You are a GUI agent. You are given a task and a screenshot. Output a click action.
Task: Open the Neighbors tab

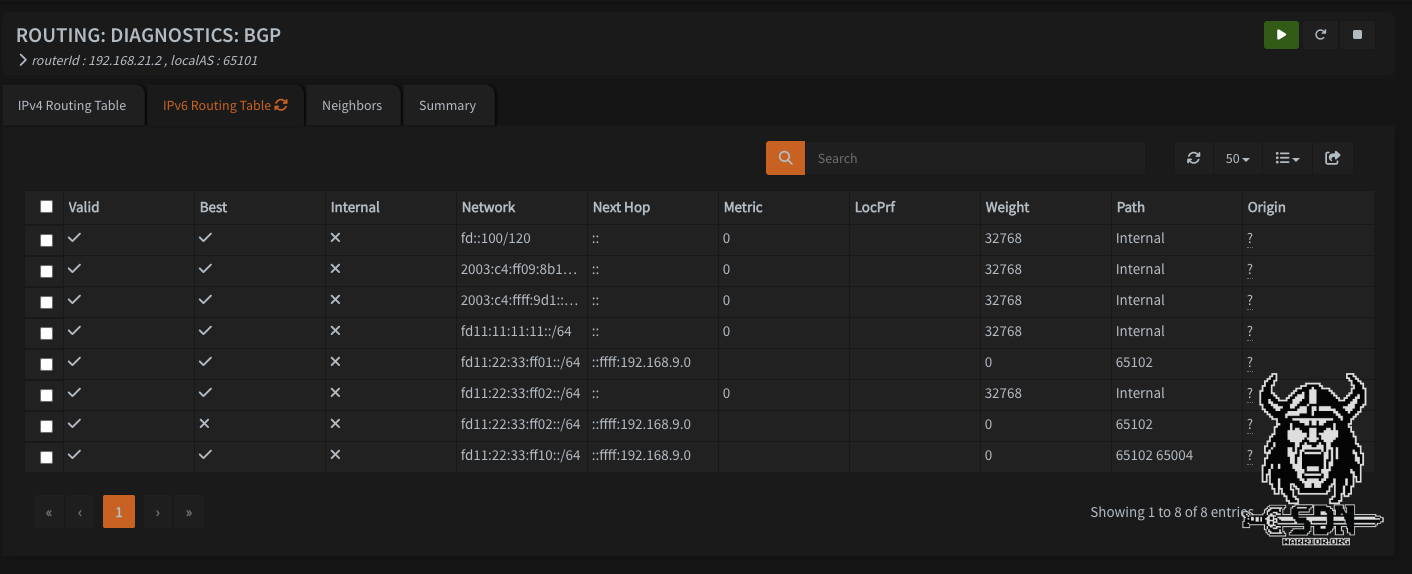click(352, 105)
